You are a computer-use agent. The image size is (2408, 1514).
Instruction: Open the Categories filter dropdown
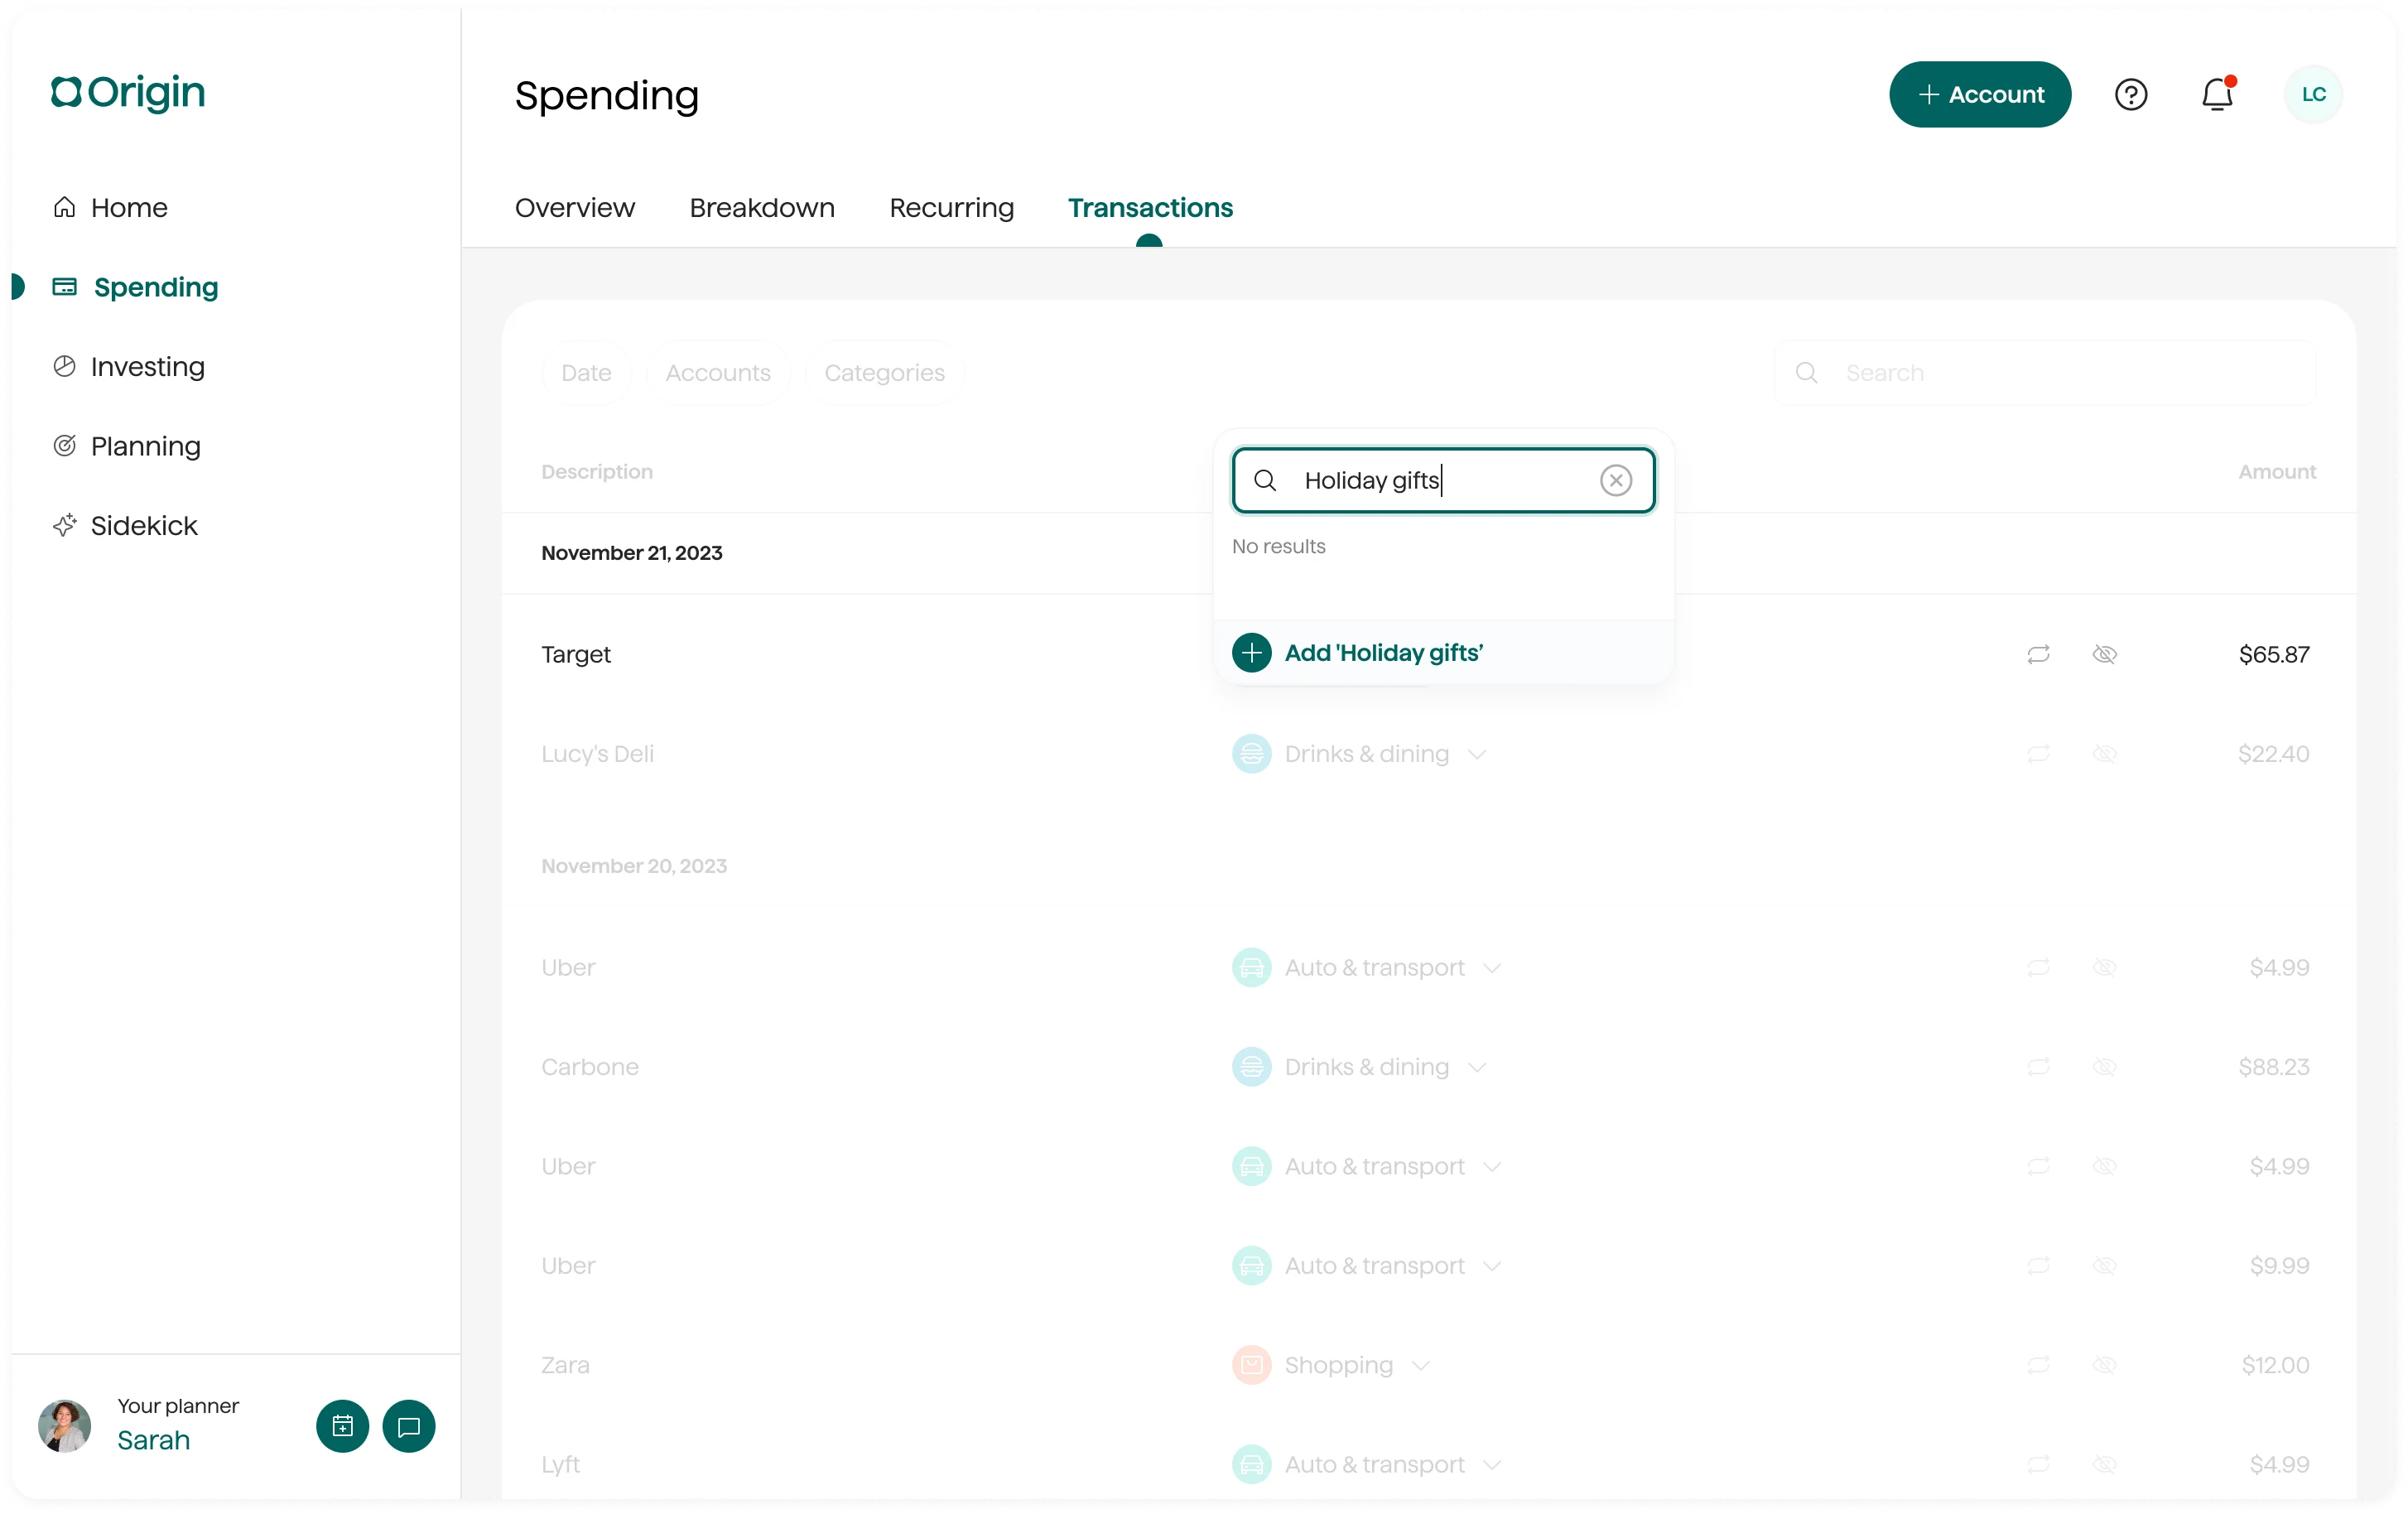coord(884,373)
